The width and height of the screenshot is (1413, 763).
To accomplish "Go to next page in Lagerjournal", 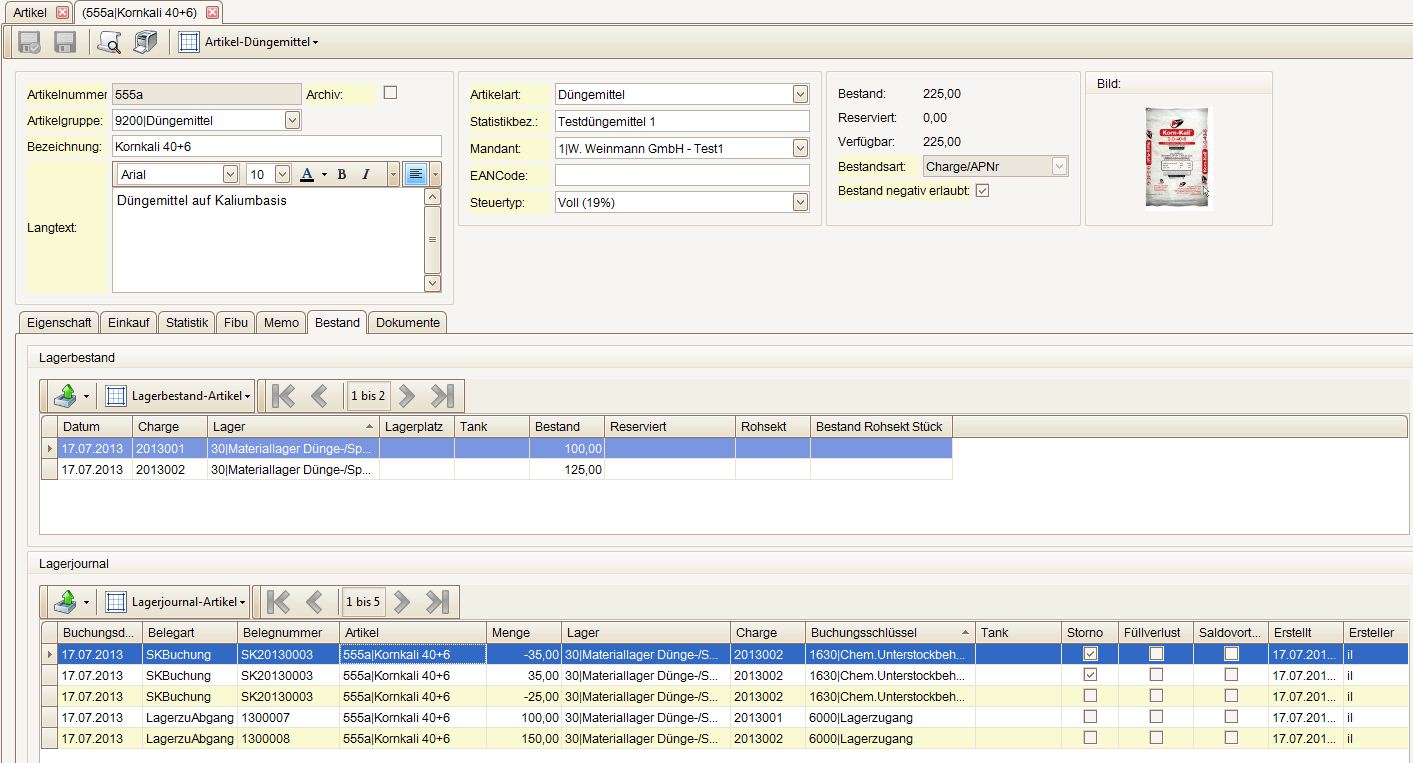I will (402, 602).
